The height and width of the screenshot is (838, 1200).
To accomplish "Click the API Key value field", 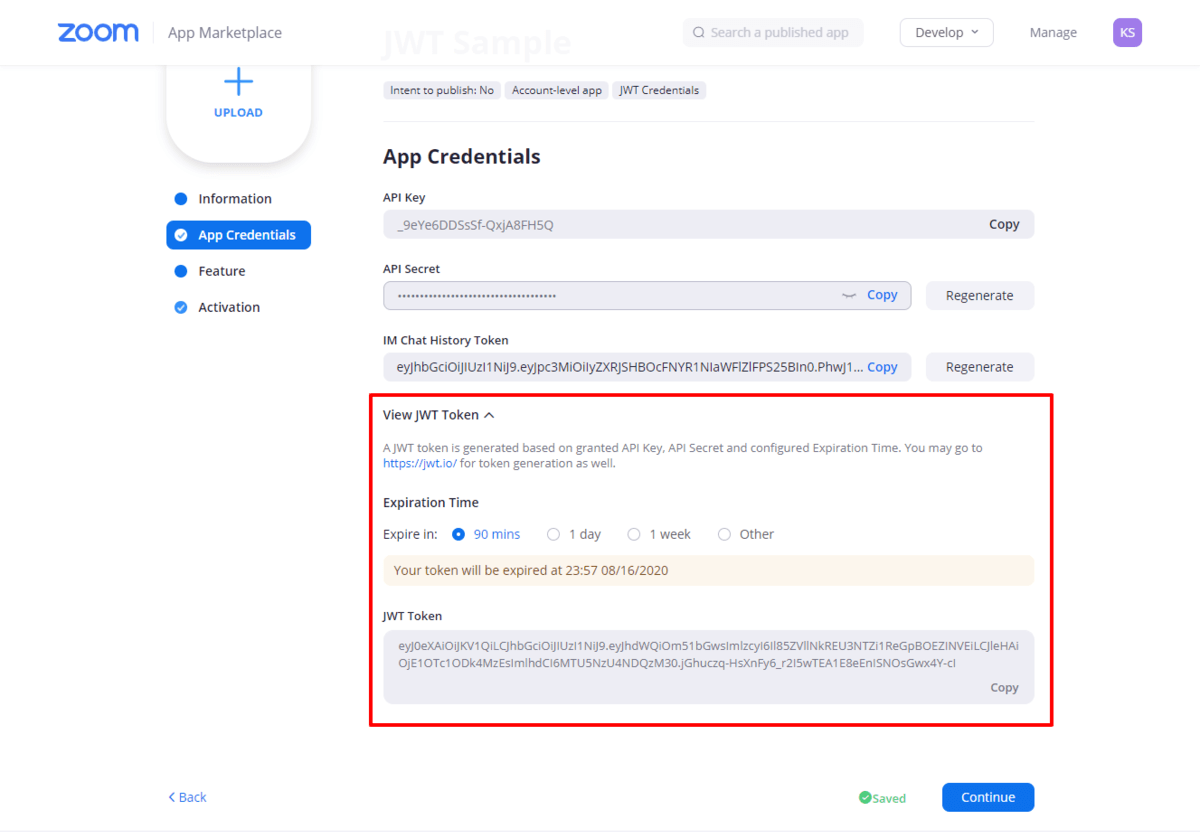I will [x=708, y=224].
